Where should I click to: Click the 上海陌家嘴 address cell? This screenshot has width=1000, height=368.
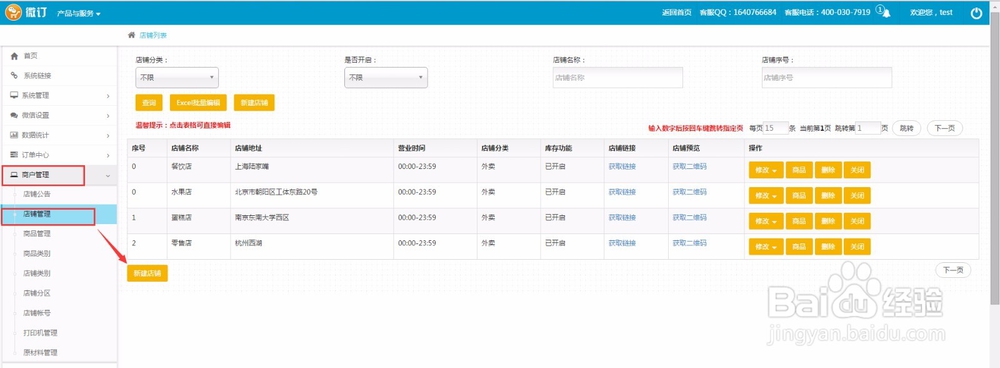[312, 170]
